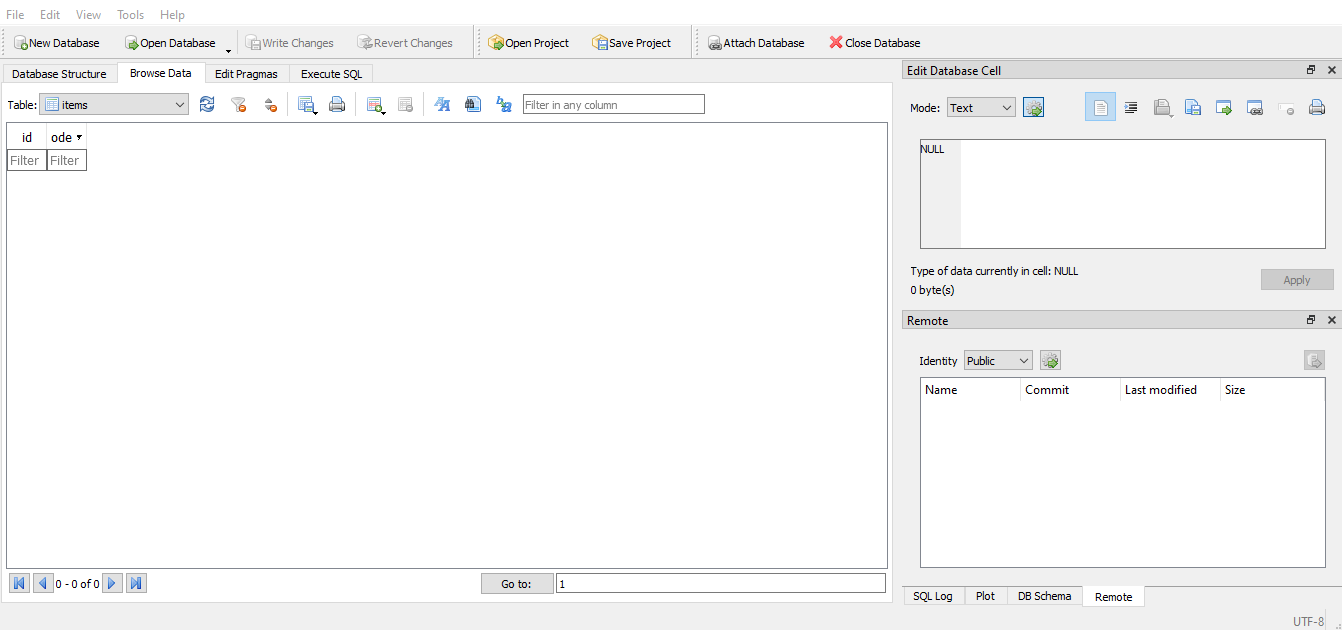This screenshot has height=630, width=1342.
Task: Change the cell editor Mode from Text
Action: pos(980,107)
